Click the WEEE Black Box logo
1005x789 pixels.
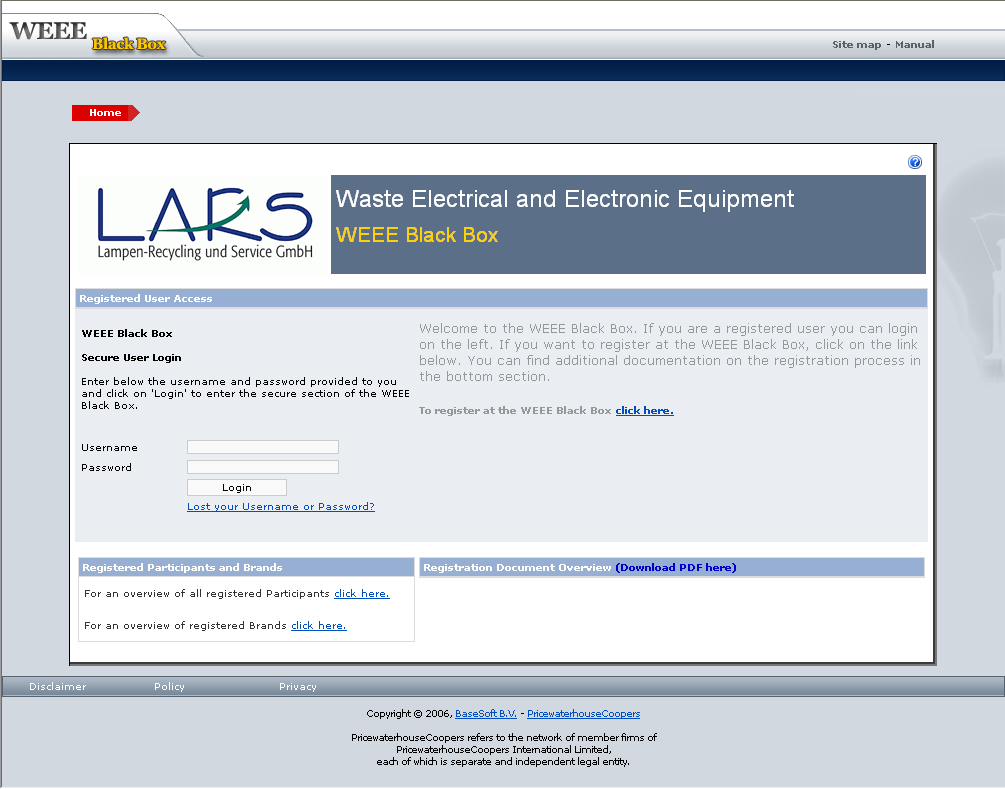point(88,36)
